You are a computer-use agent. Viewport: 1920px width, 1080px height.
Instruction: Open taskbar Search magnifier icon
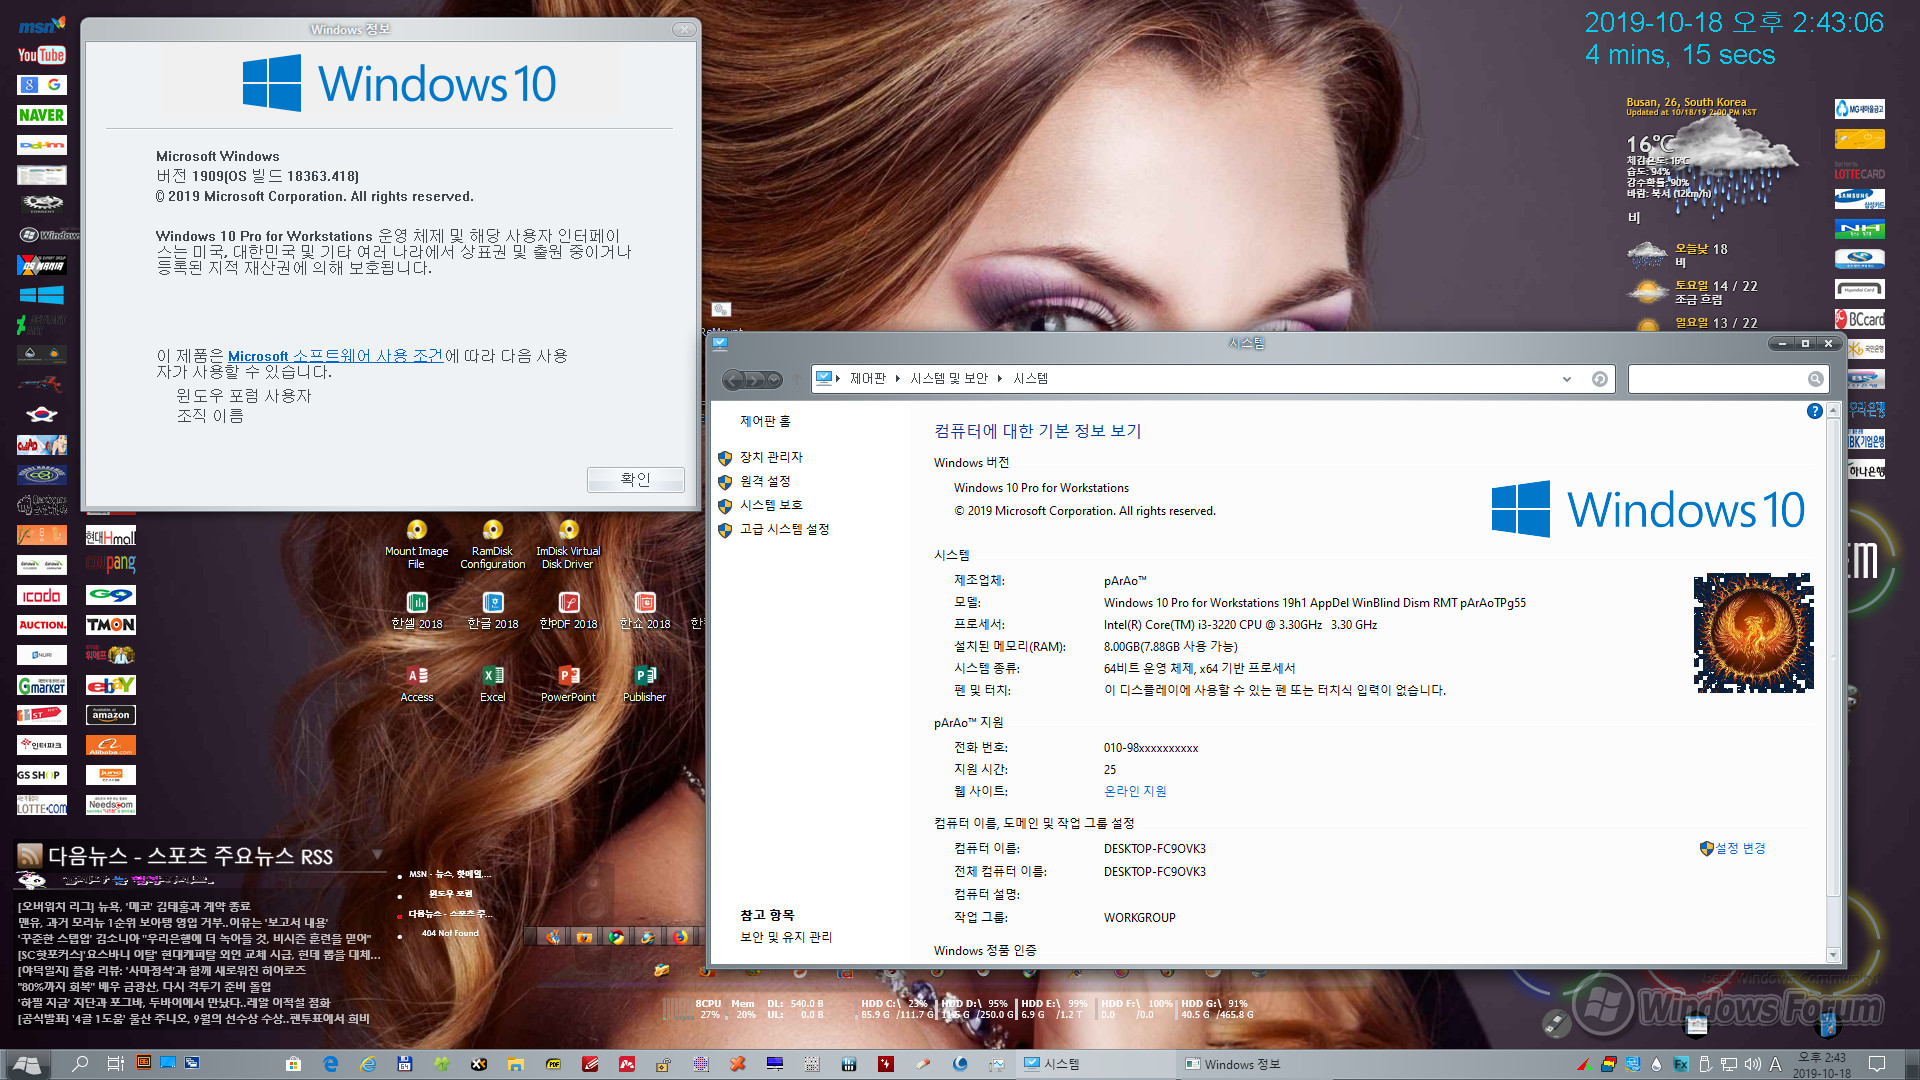(x=80, y=1064)
